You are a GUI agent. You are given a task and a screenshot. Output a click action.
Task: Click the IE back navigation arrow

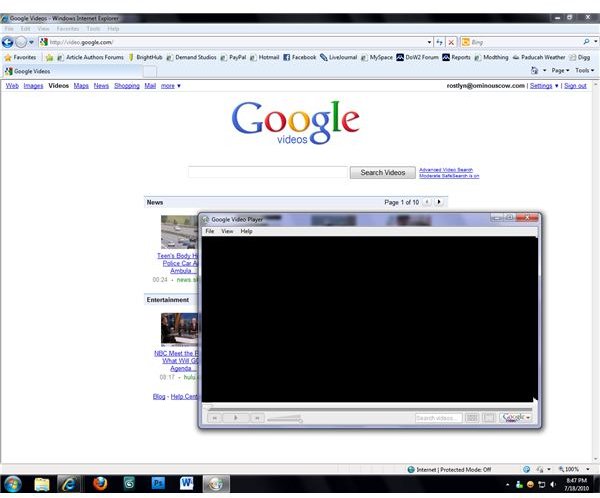[x=8, y=42]
